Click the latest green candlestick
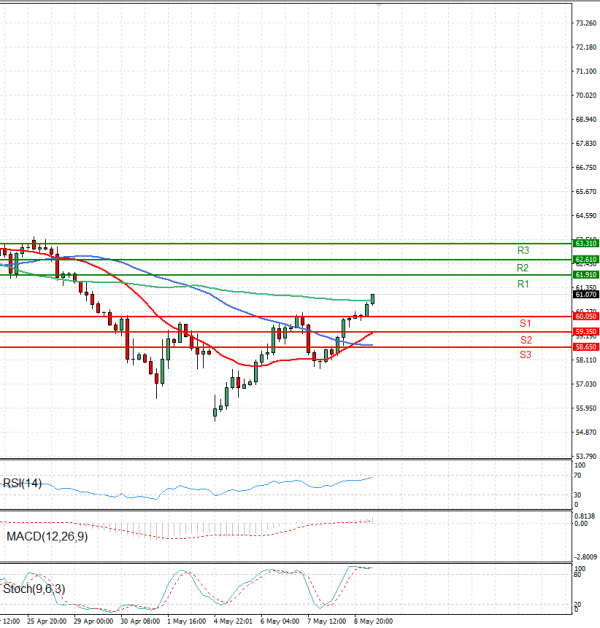Viewport: 600px width, 628px height. [373, 298]
